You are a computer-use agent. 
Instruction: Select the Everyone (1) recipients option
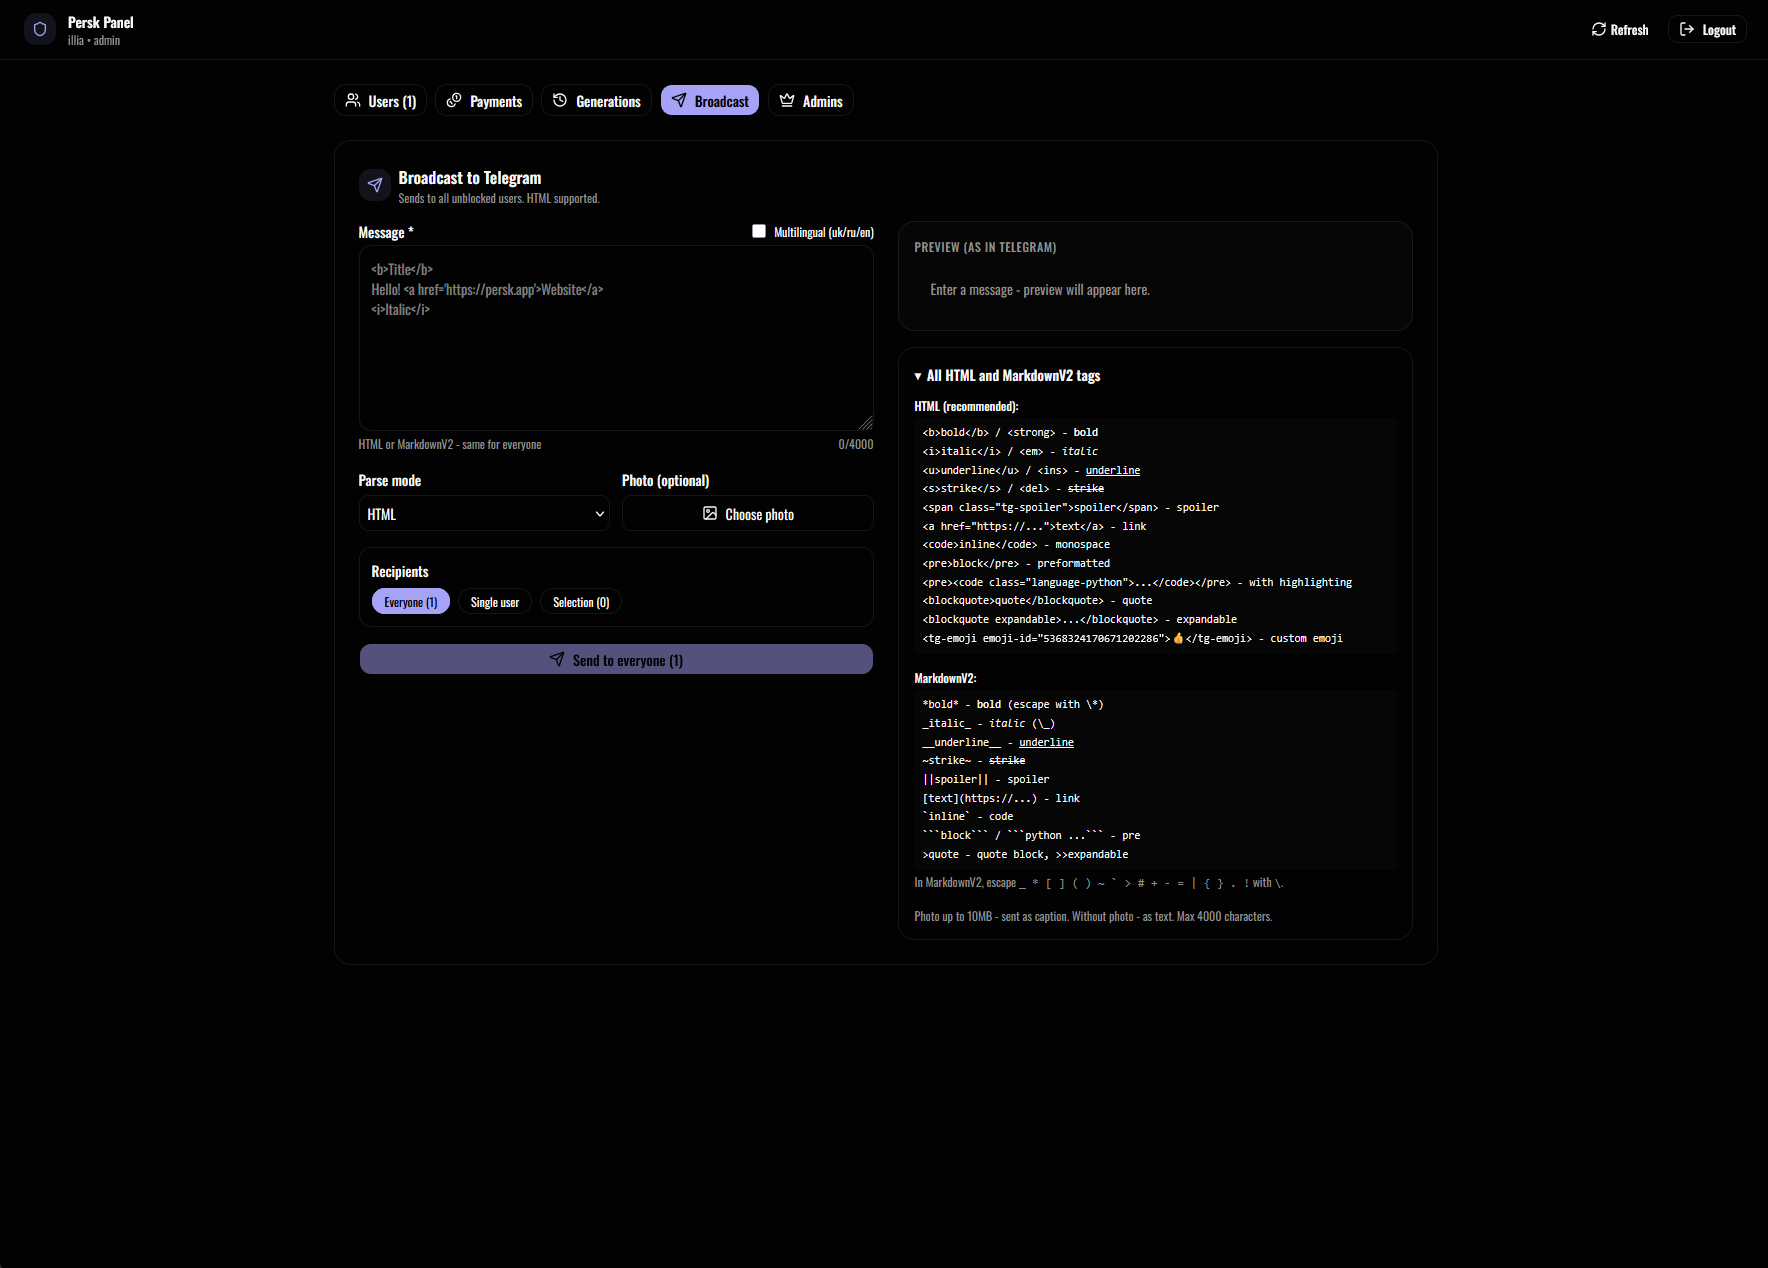[x=411, y=601]
